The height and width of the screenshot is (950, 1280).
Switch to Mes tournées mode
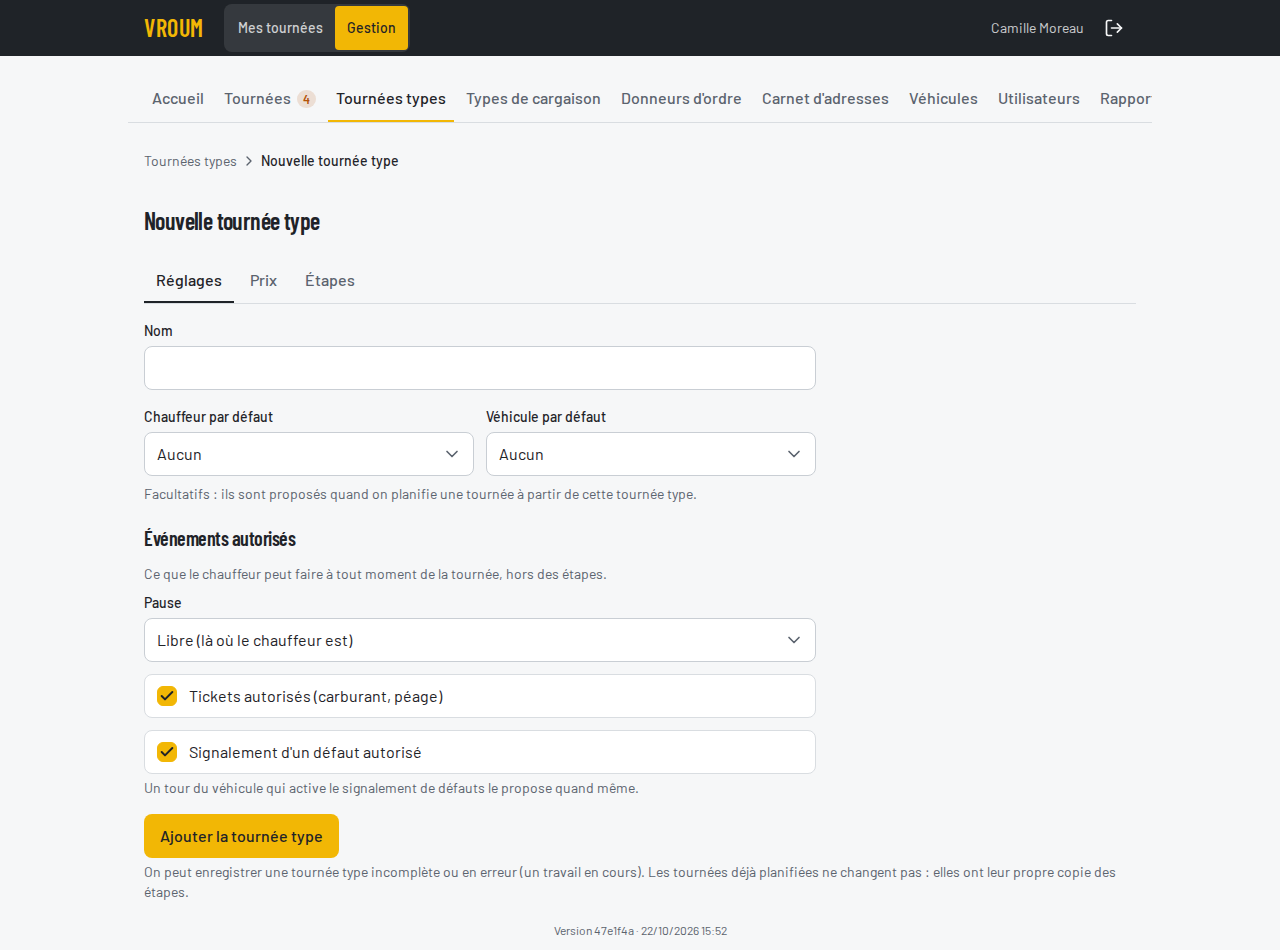pos(280,28)
